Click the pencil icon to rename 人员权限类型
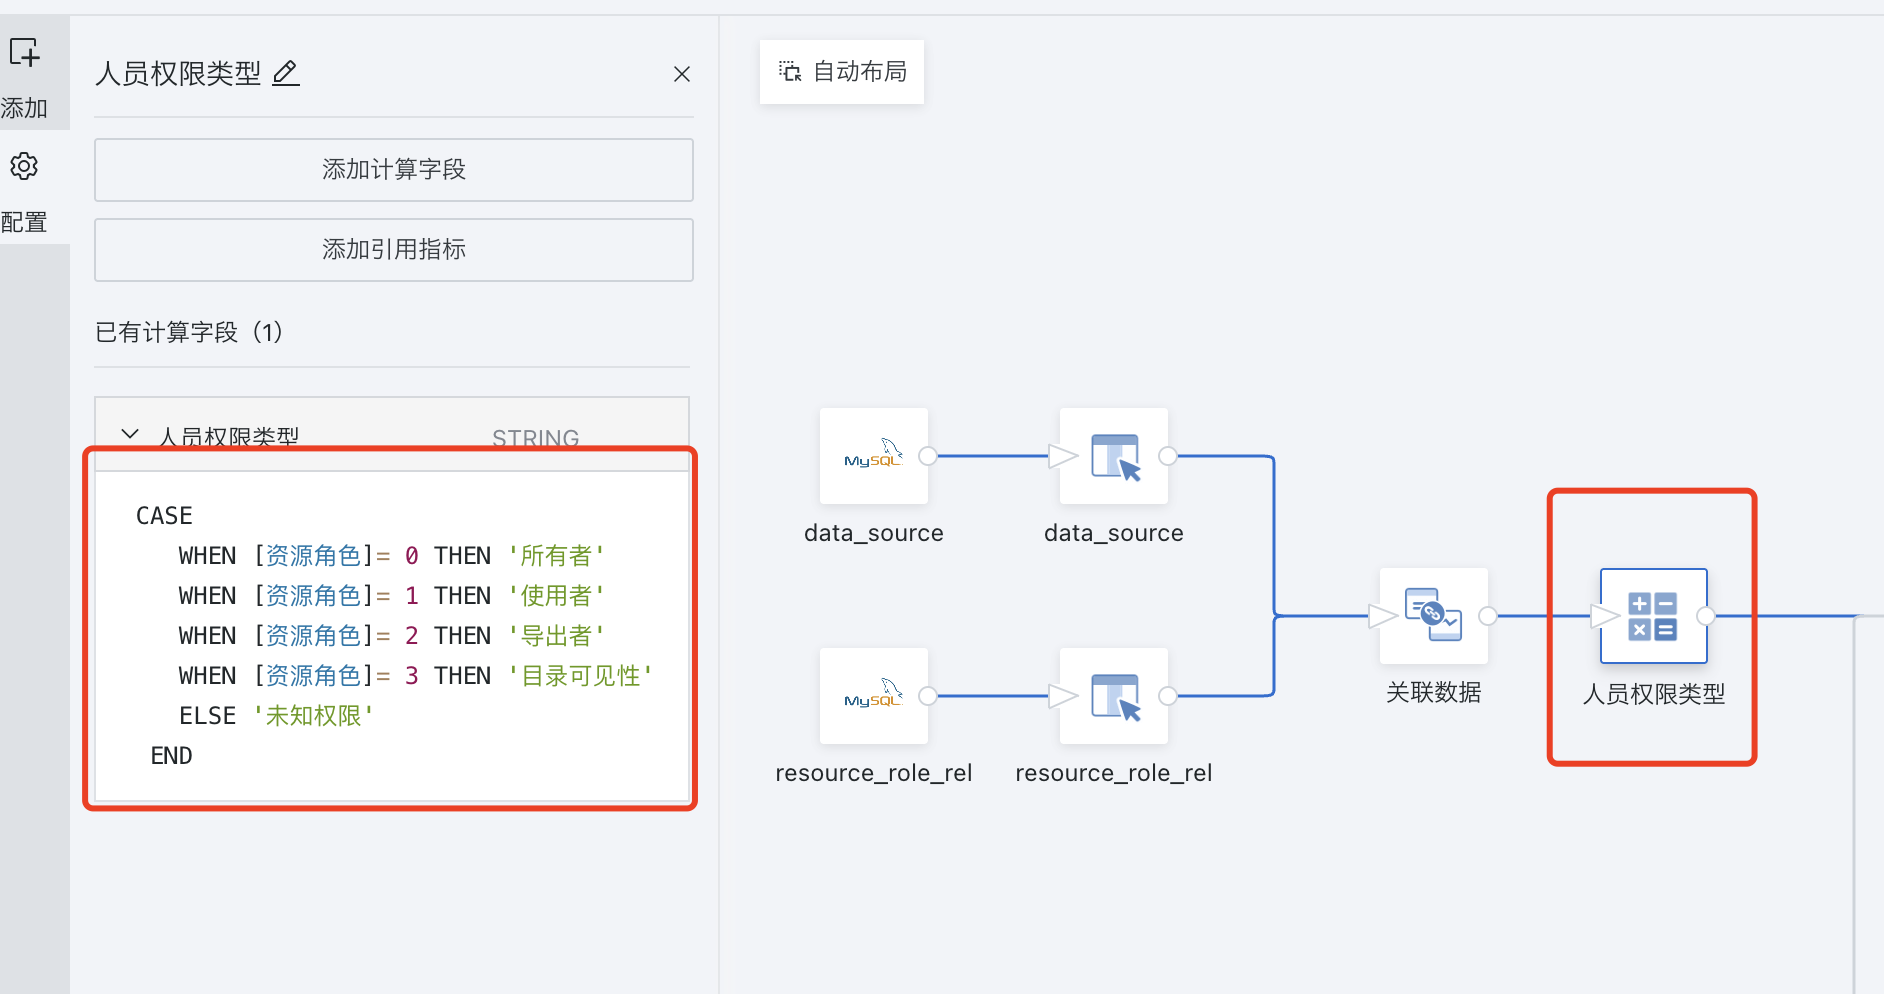1884x994 pixels. (286, 73)
